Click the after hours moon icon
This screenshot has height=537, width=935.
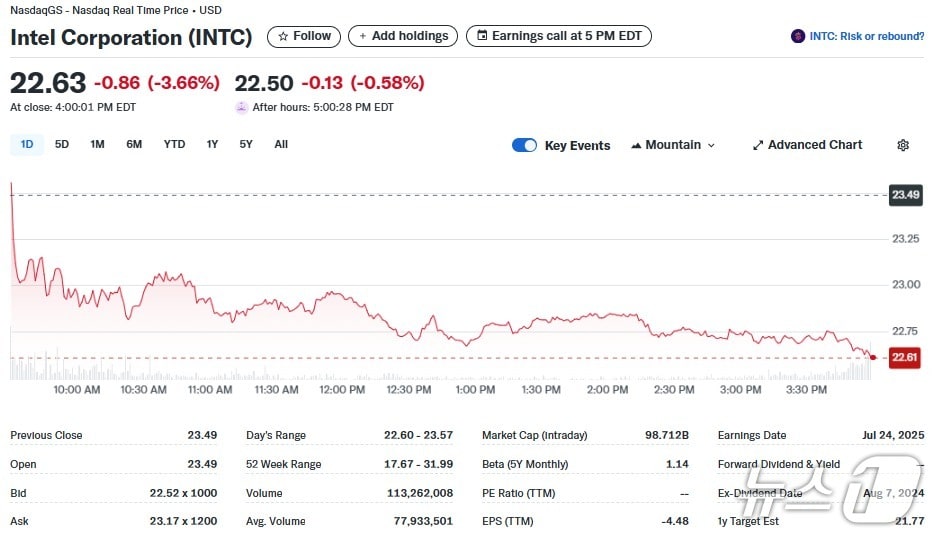(241, 108)
